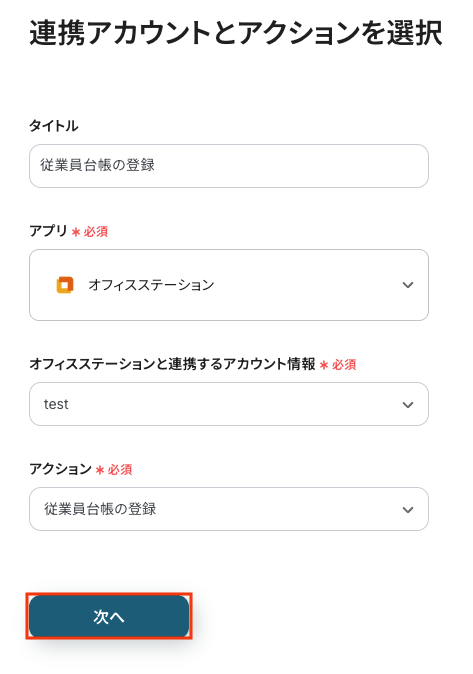This screenshot has height=674, width=473.
Task: Click the タイトル field label
Action: tap(54, 126)
